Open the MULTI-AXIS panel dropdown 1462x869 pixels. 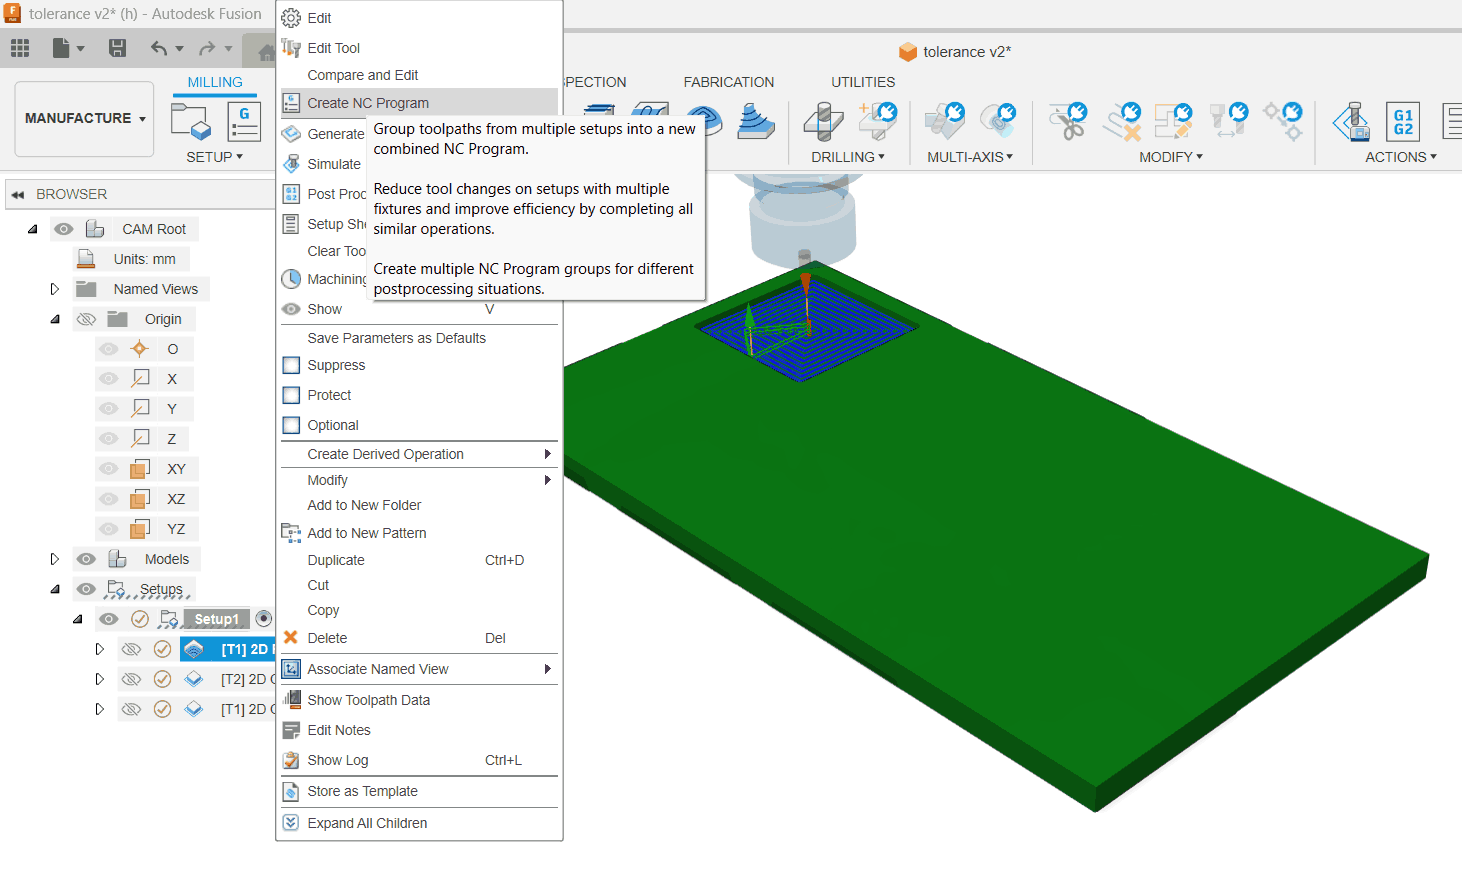[x=970, y=157]
